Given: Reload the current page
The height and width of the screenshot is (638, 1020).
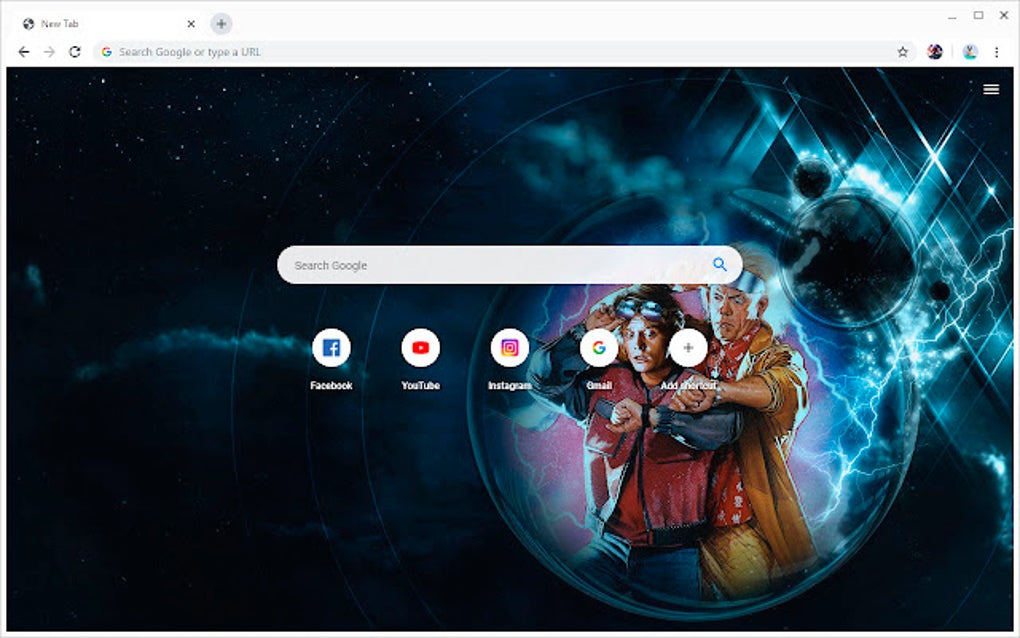Looking at the screenshot, I should click(x=75, y=52).
